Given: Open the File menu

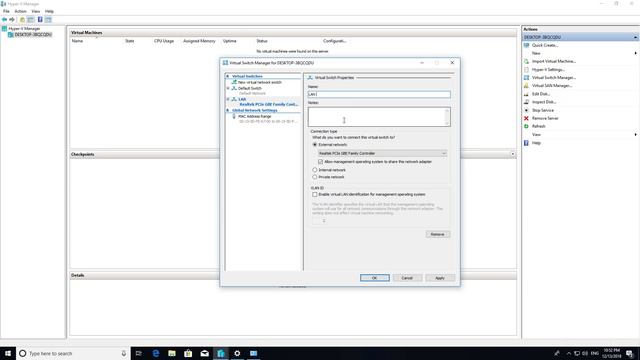Looking at the screenshot, I should [6, 11].
